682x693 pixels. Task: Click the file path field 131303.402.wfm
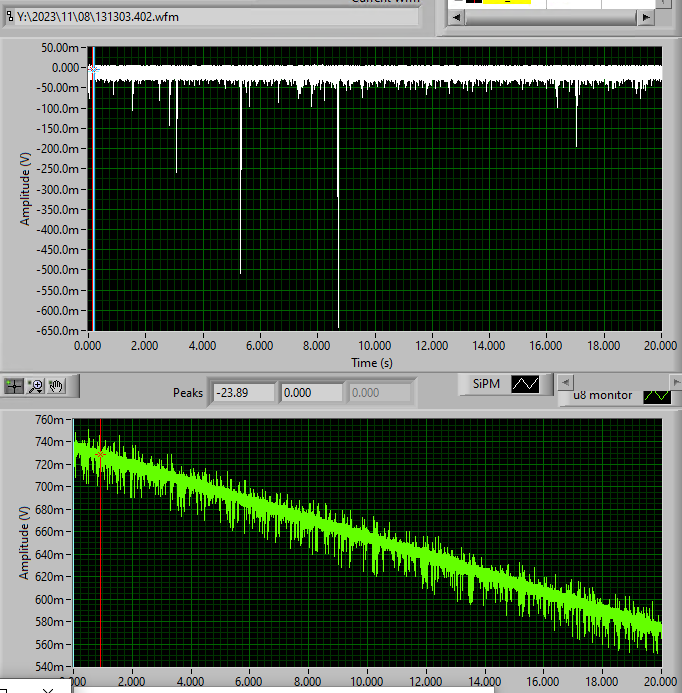[x=216, y=17]
